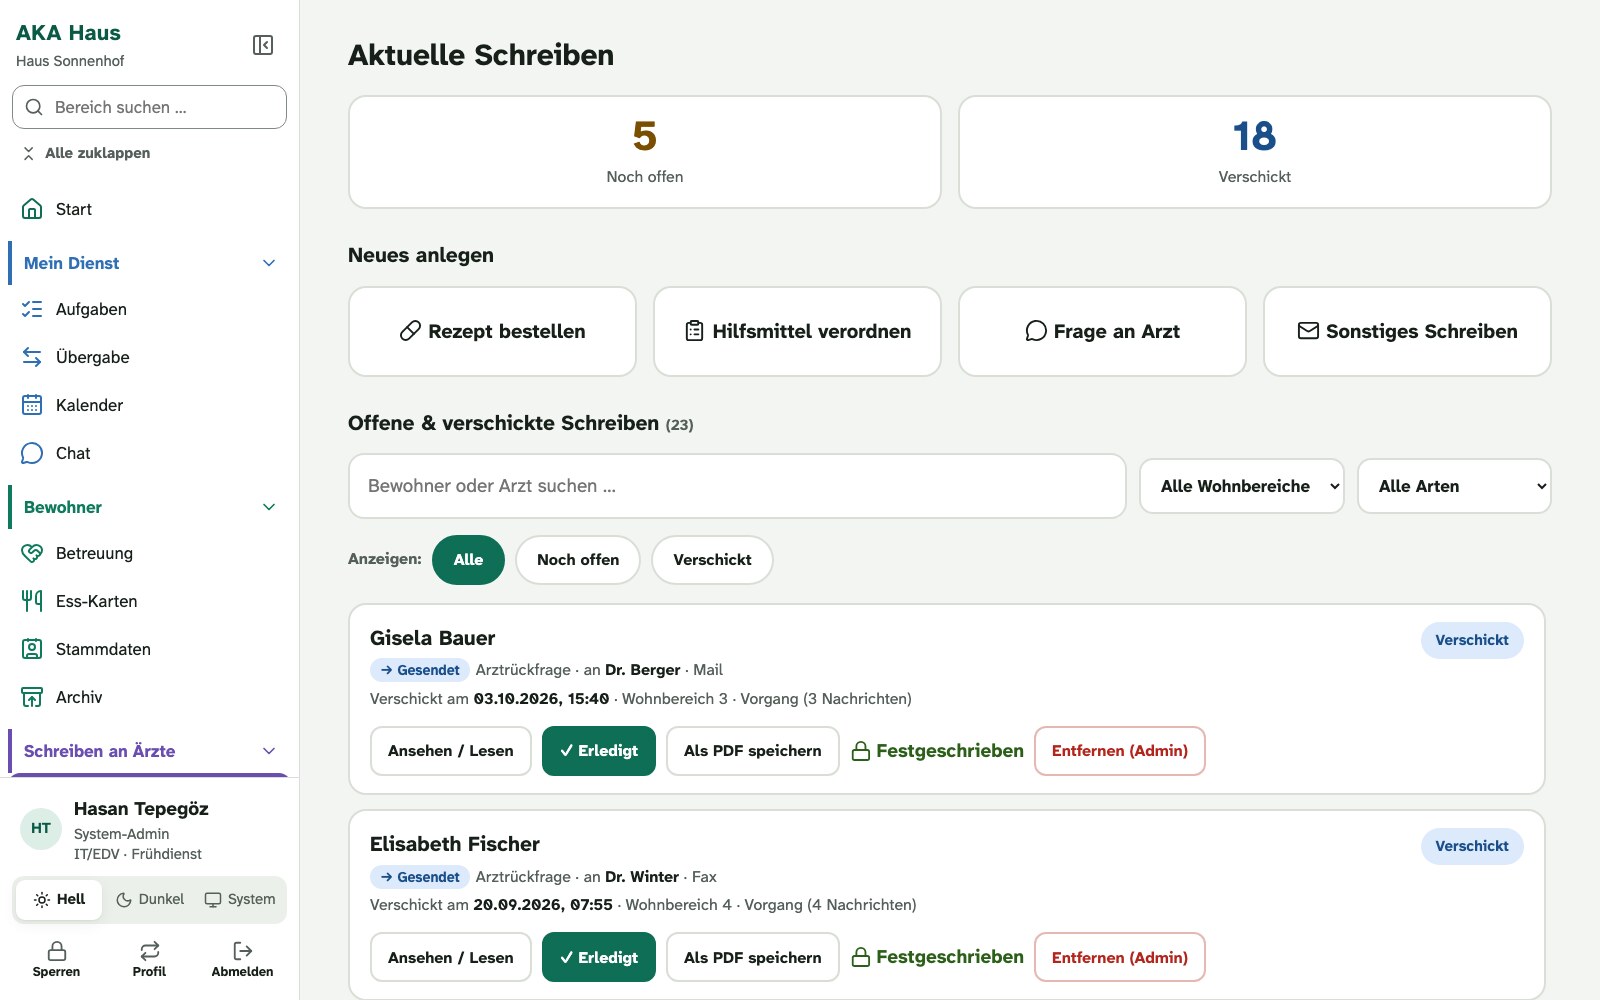Click the HT user avatar
1600x1000 pixels.
coord(41,829)
